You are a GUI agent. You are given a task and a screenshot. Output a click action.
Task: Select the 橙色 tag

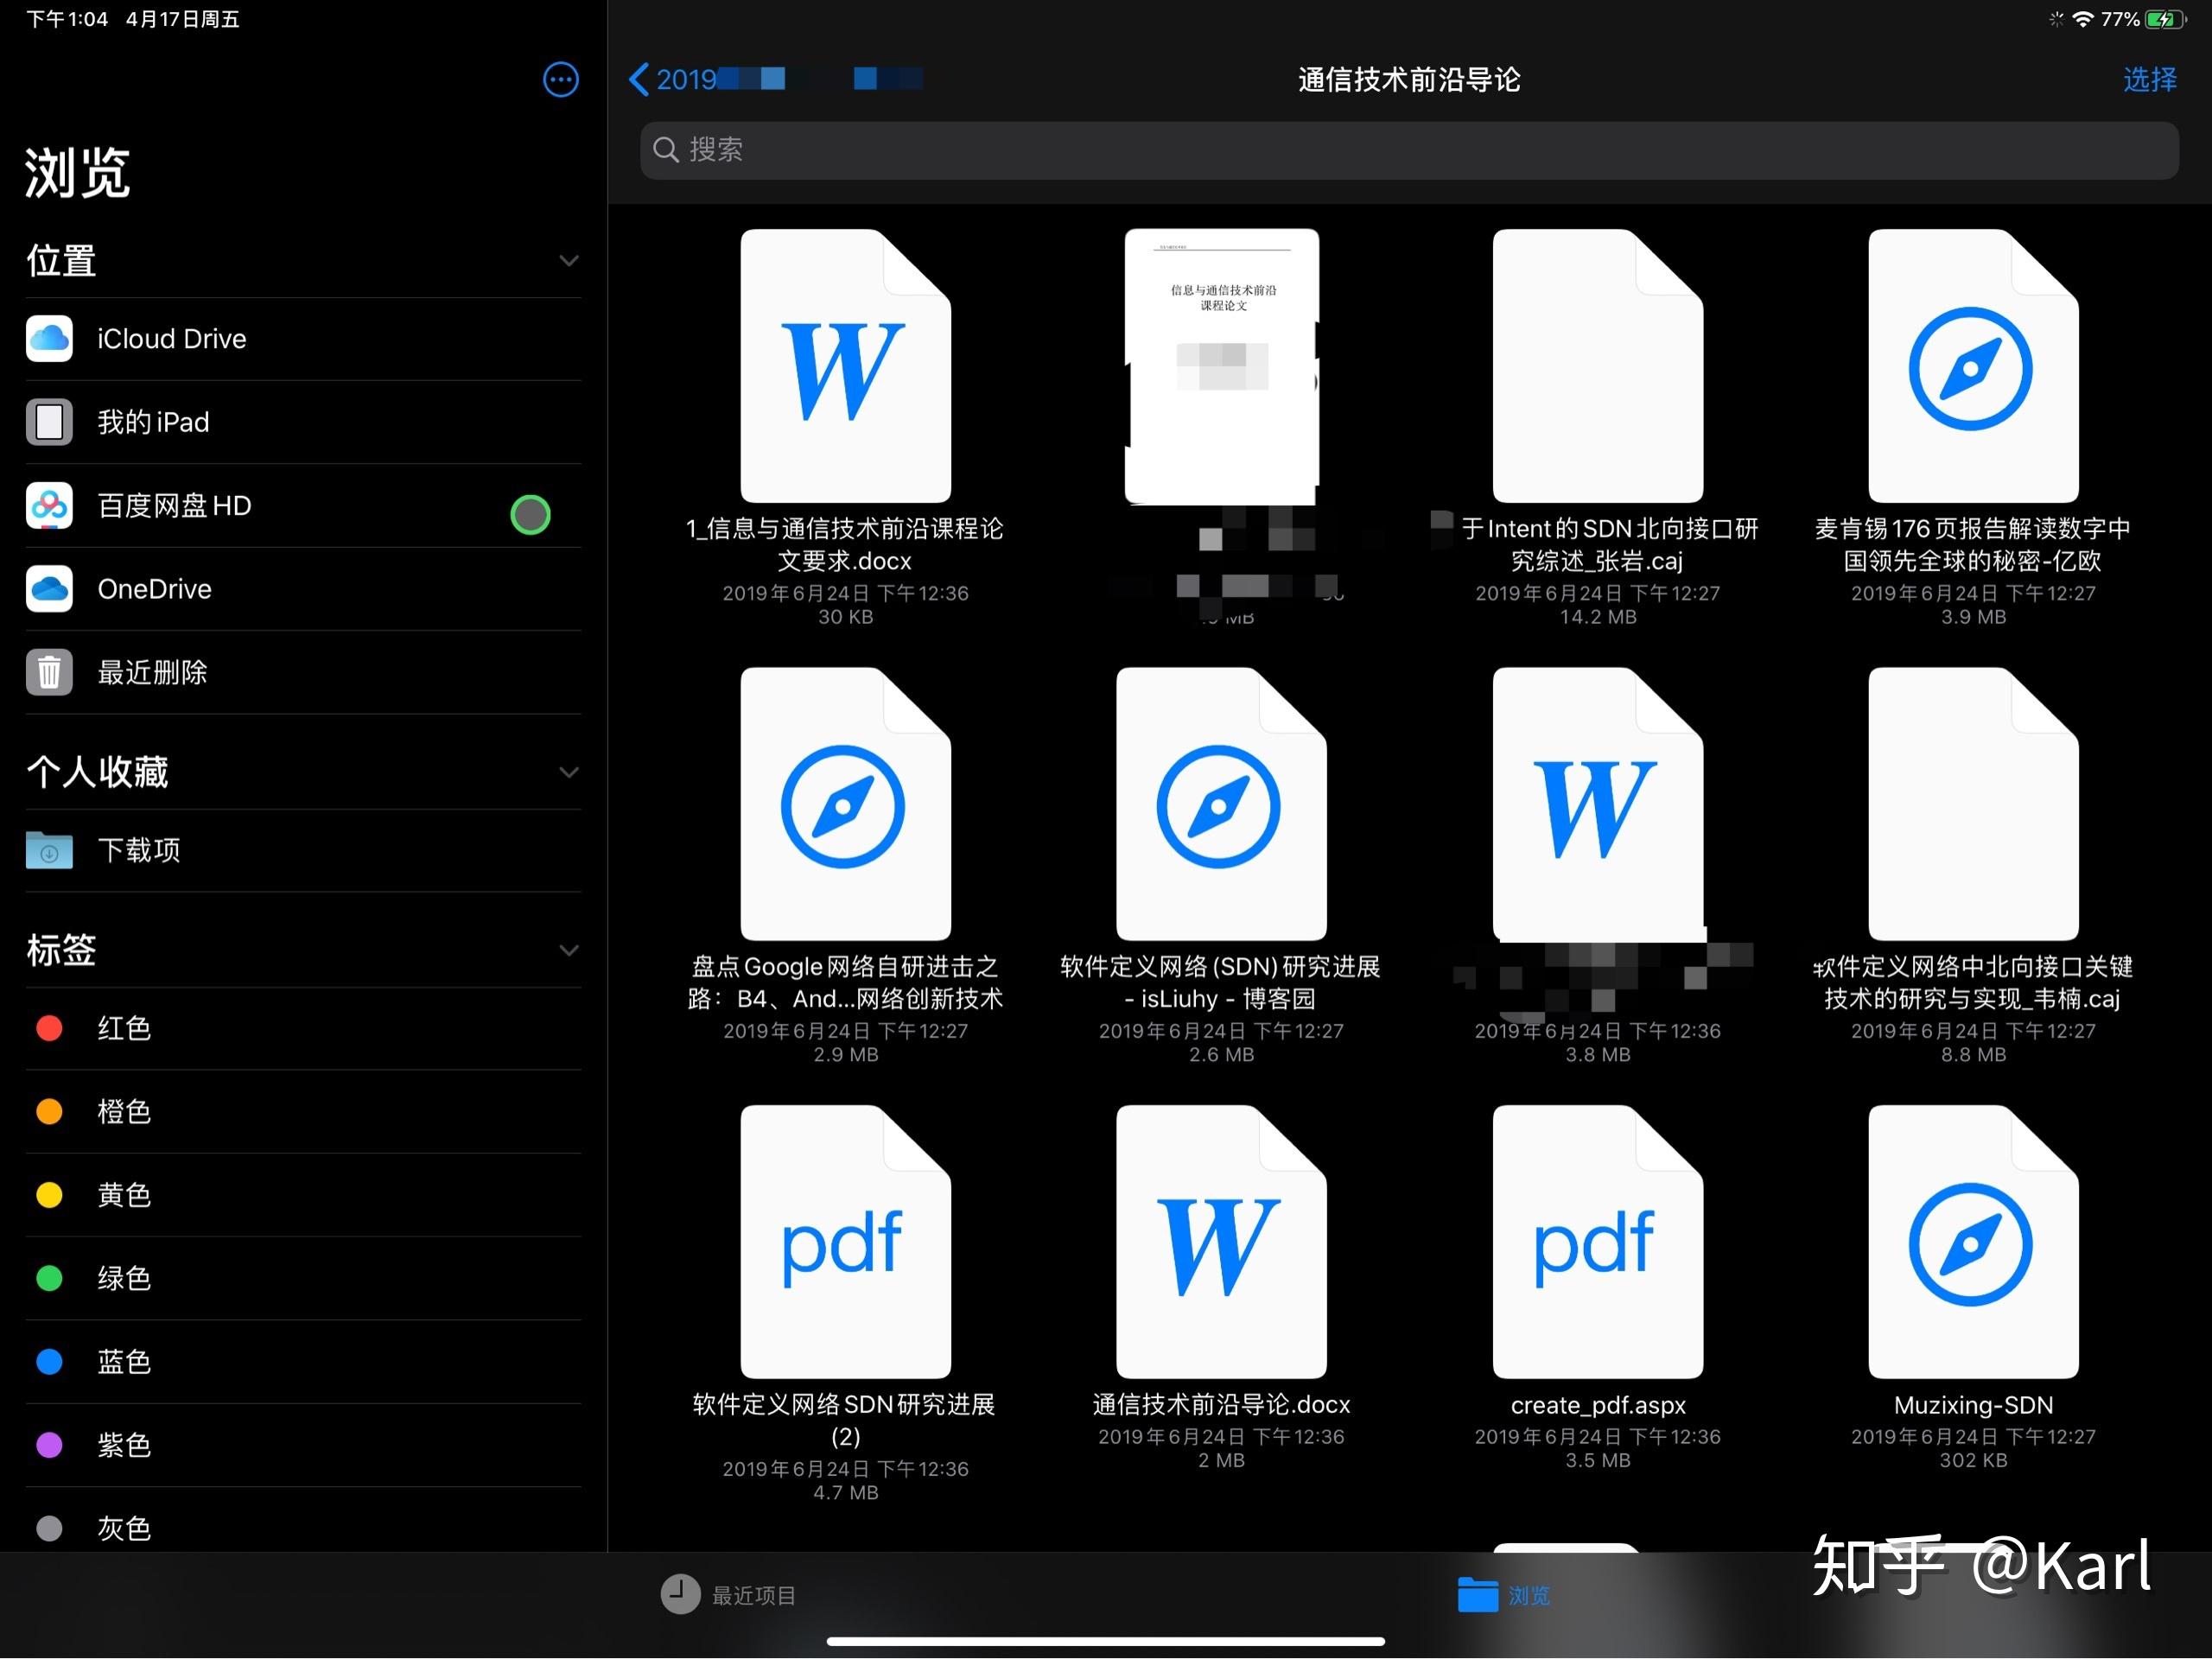[x=303, y=1111]
